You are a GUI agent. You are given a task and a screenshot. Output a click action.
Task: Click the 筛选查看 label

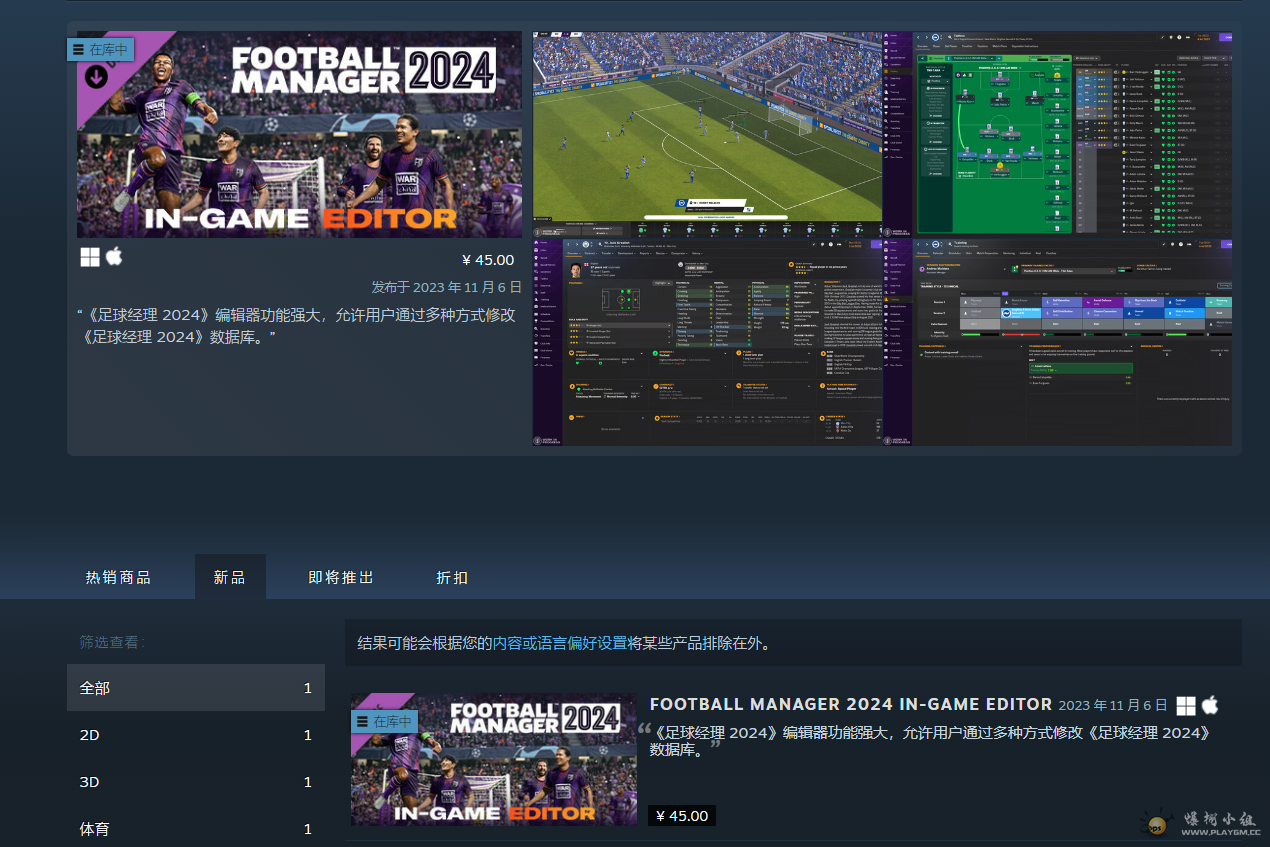coord(112,642)
